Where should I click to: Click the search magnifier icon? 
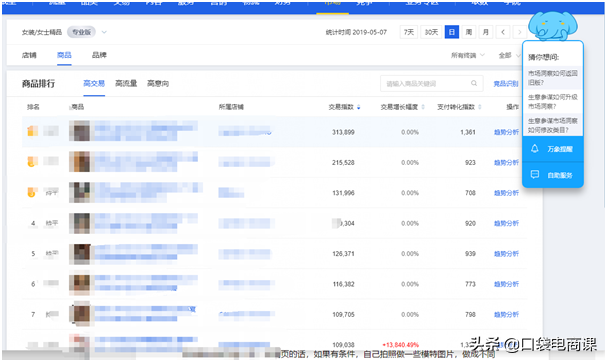pos(474,83)
